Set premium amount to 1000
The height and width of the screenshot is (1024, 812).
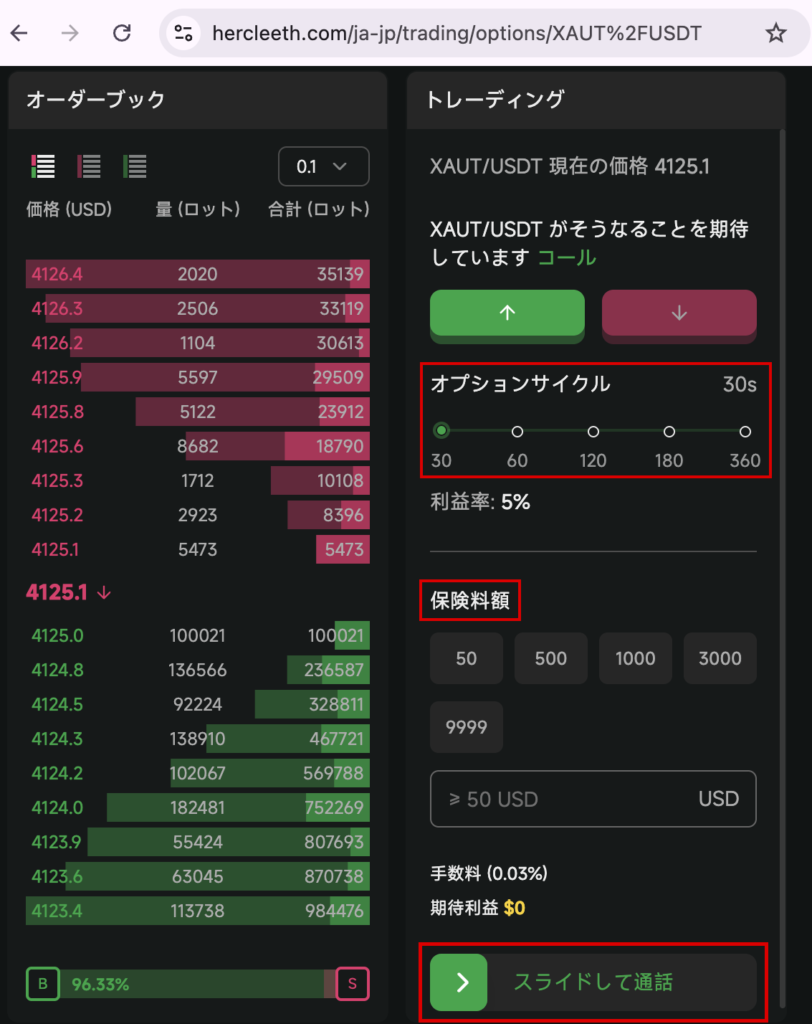(636, 658)
